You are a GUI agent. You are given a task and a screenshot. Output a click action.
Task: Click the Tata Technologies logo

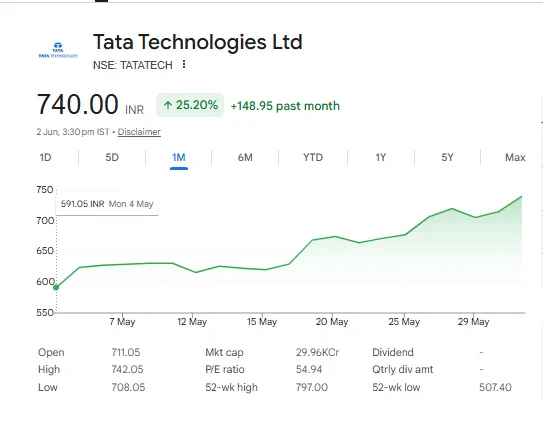coord(58,50)
